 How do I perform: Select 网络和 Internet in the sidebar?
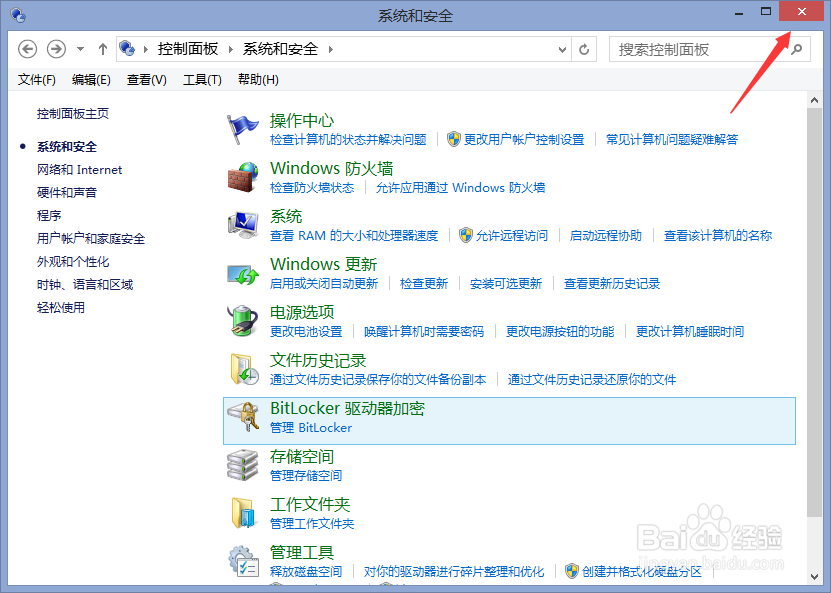[79, 170]
